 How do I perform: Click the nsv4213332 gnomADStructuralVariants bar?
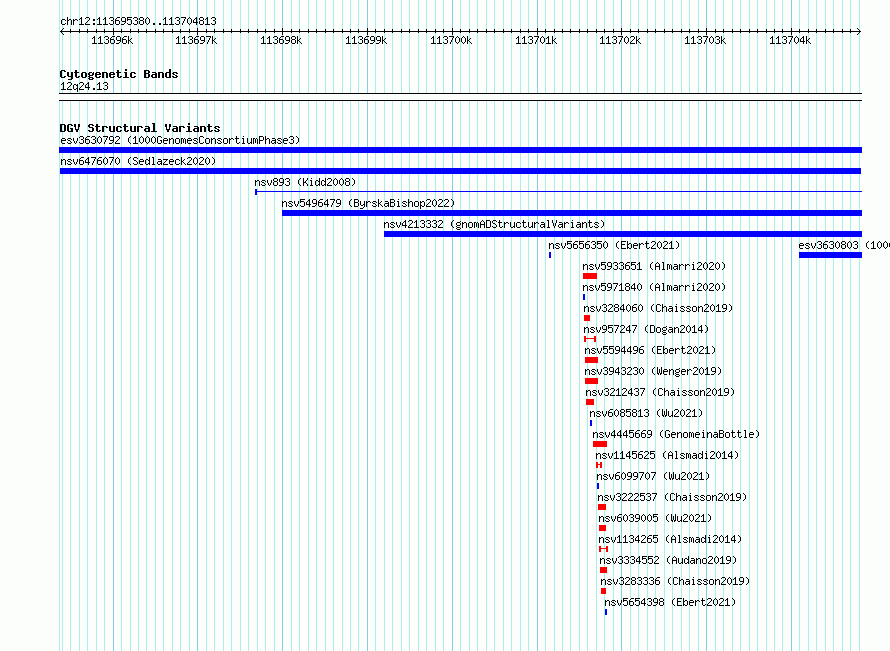tap(623, 234)
